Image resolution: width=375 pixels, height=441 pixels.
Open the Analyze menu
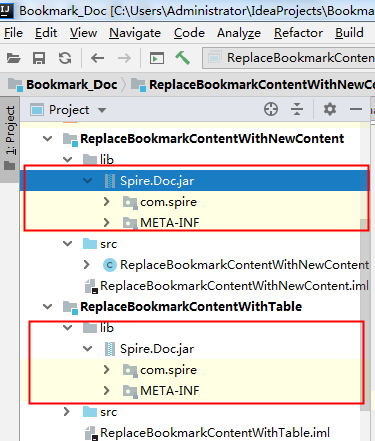(x=239, y=33)
